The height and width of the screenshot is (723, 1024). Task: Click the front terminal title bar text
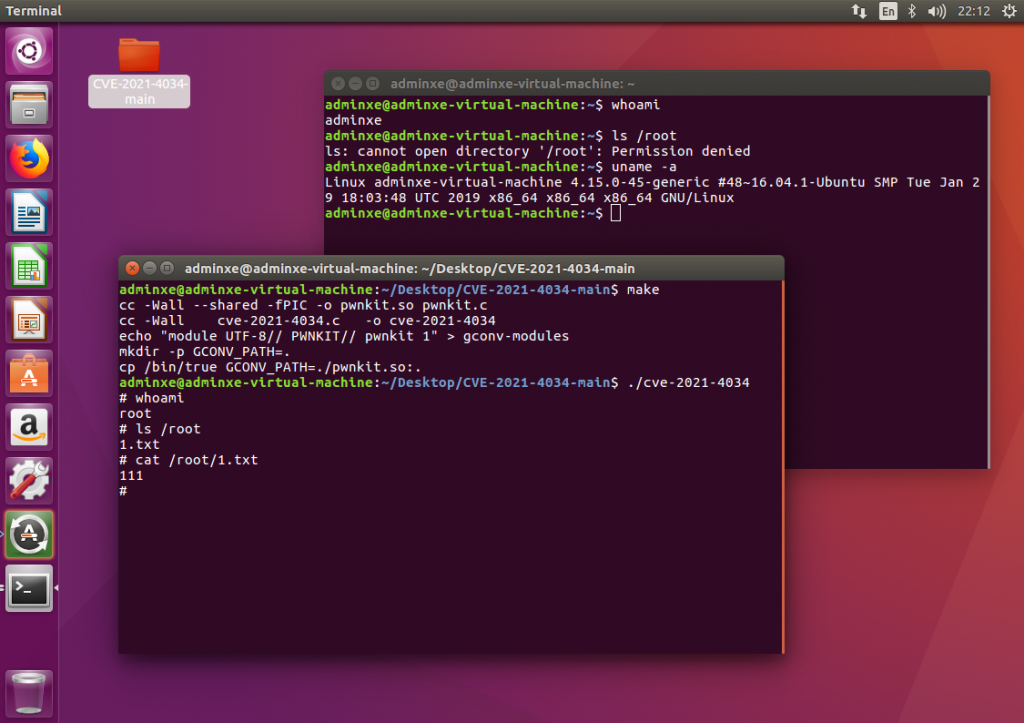[409, 268]
